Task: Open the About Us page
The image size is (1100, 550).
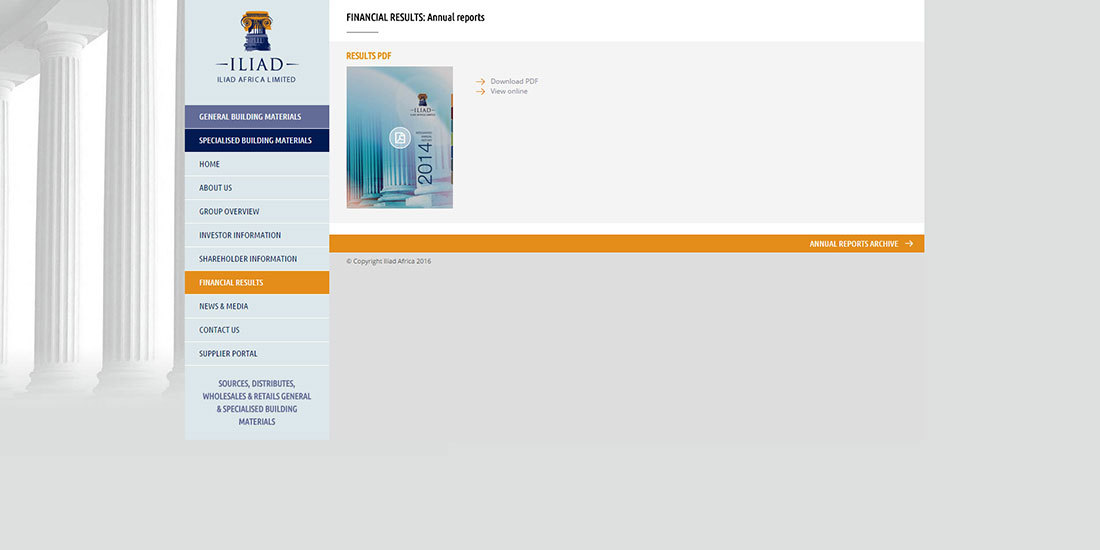Action: (x=216, y=188)
